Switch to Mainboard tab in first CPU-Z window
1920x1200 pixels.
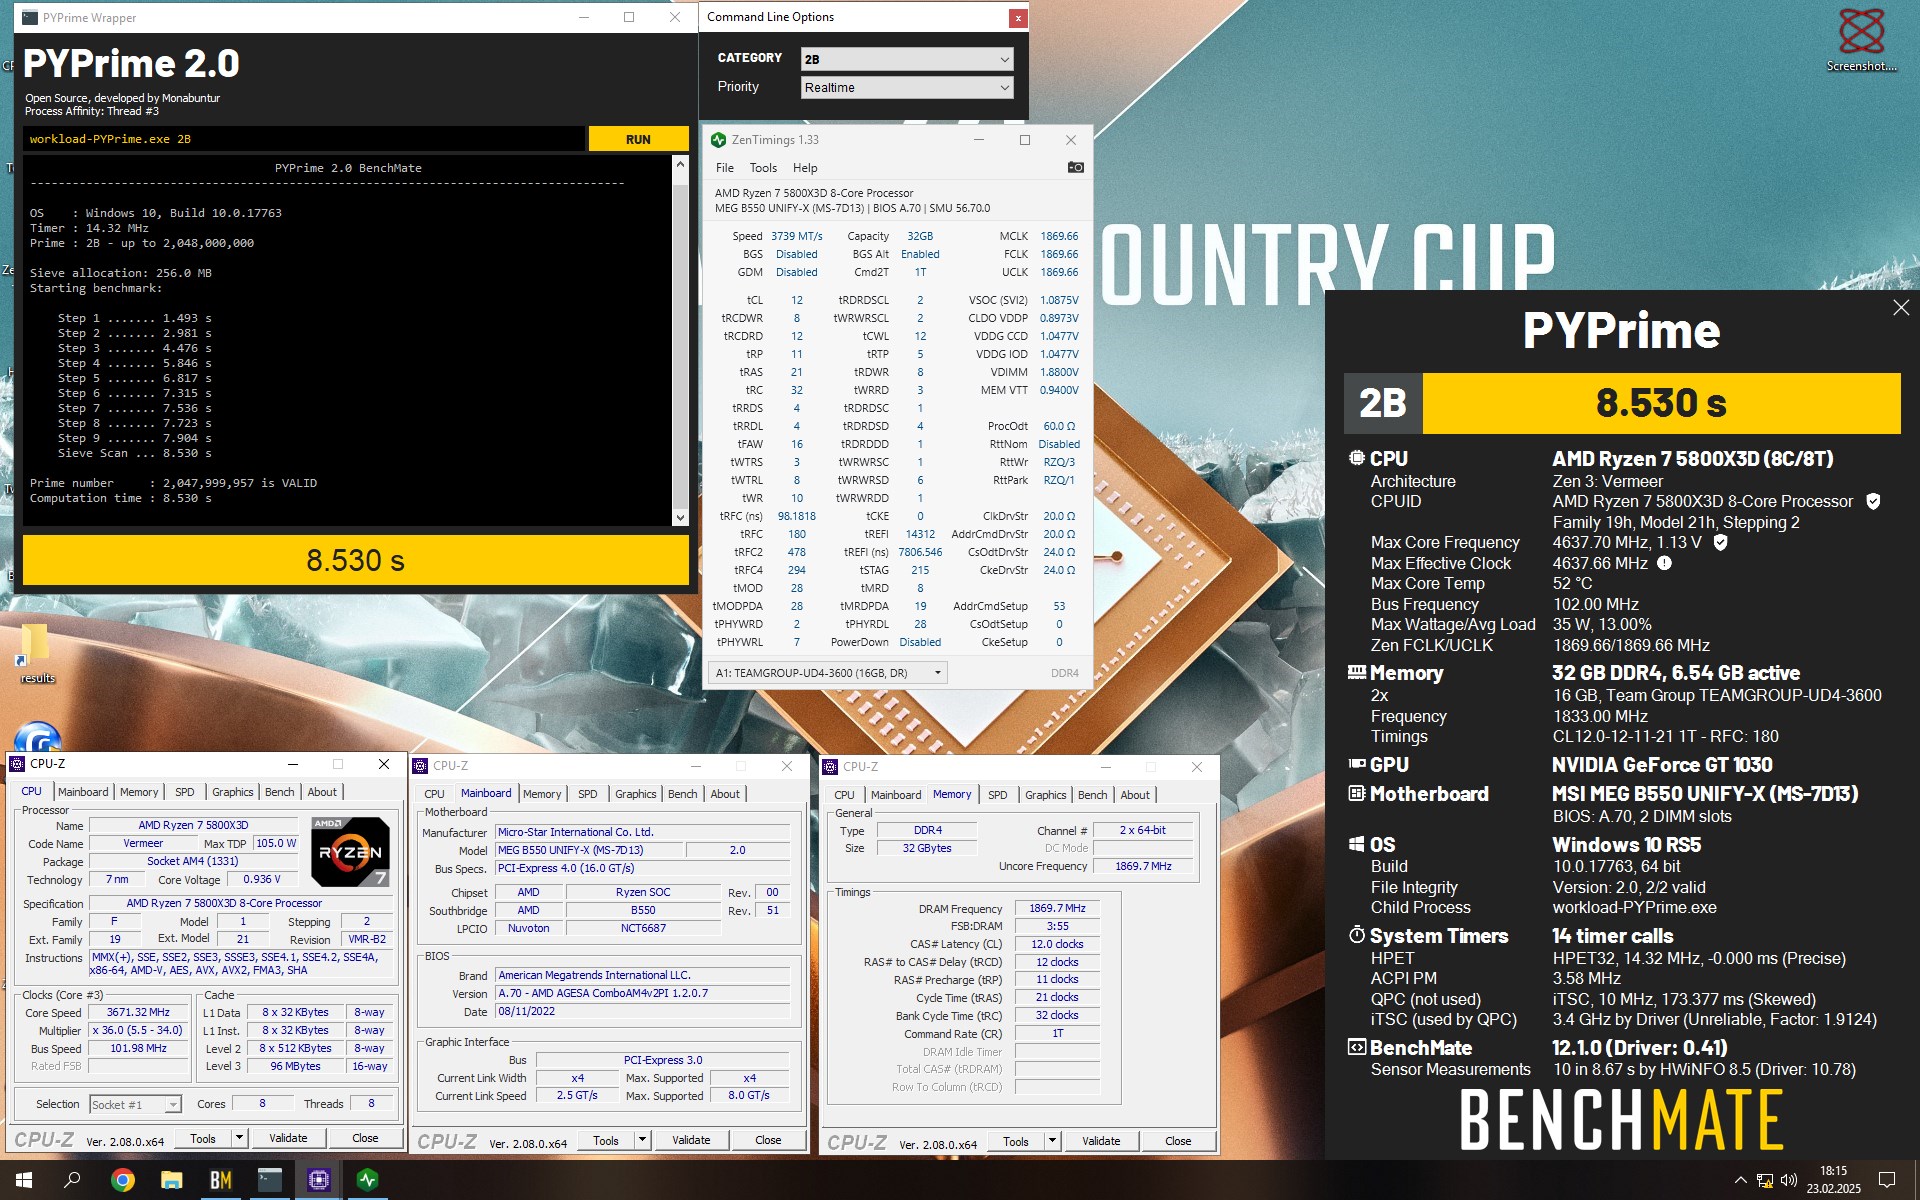coord(83,792)
